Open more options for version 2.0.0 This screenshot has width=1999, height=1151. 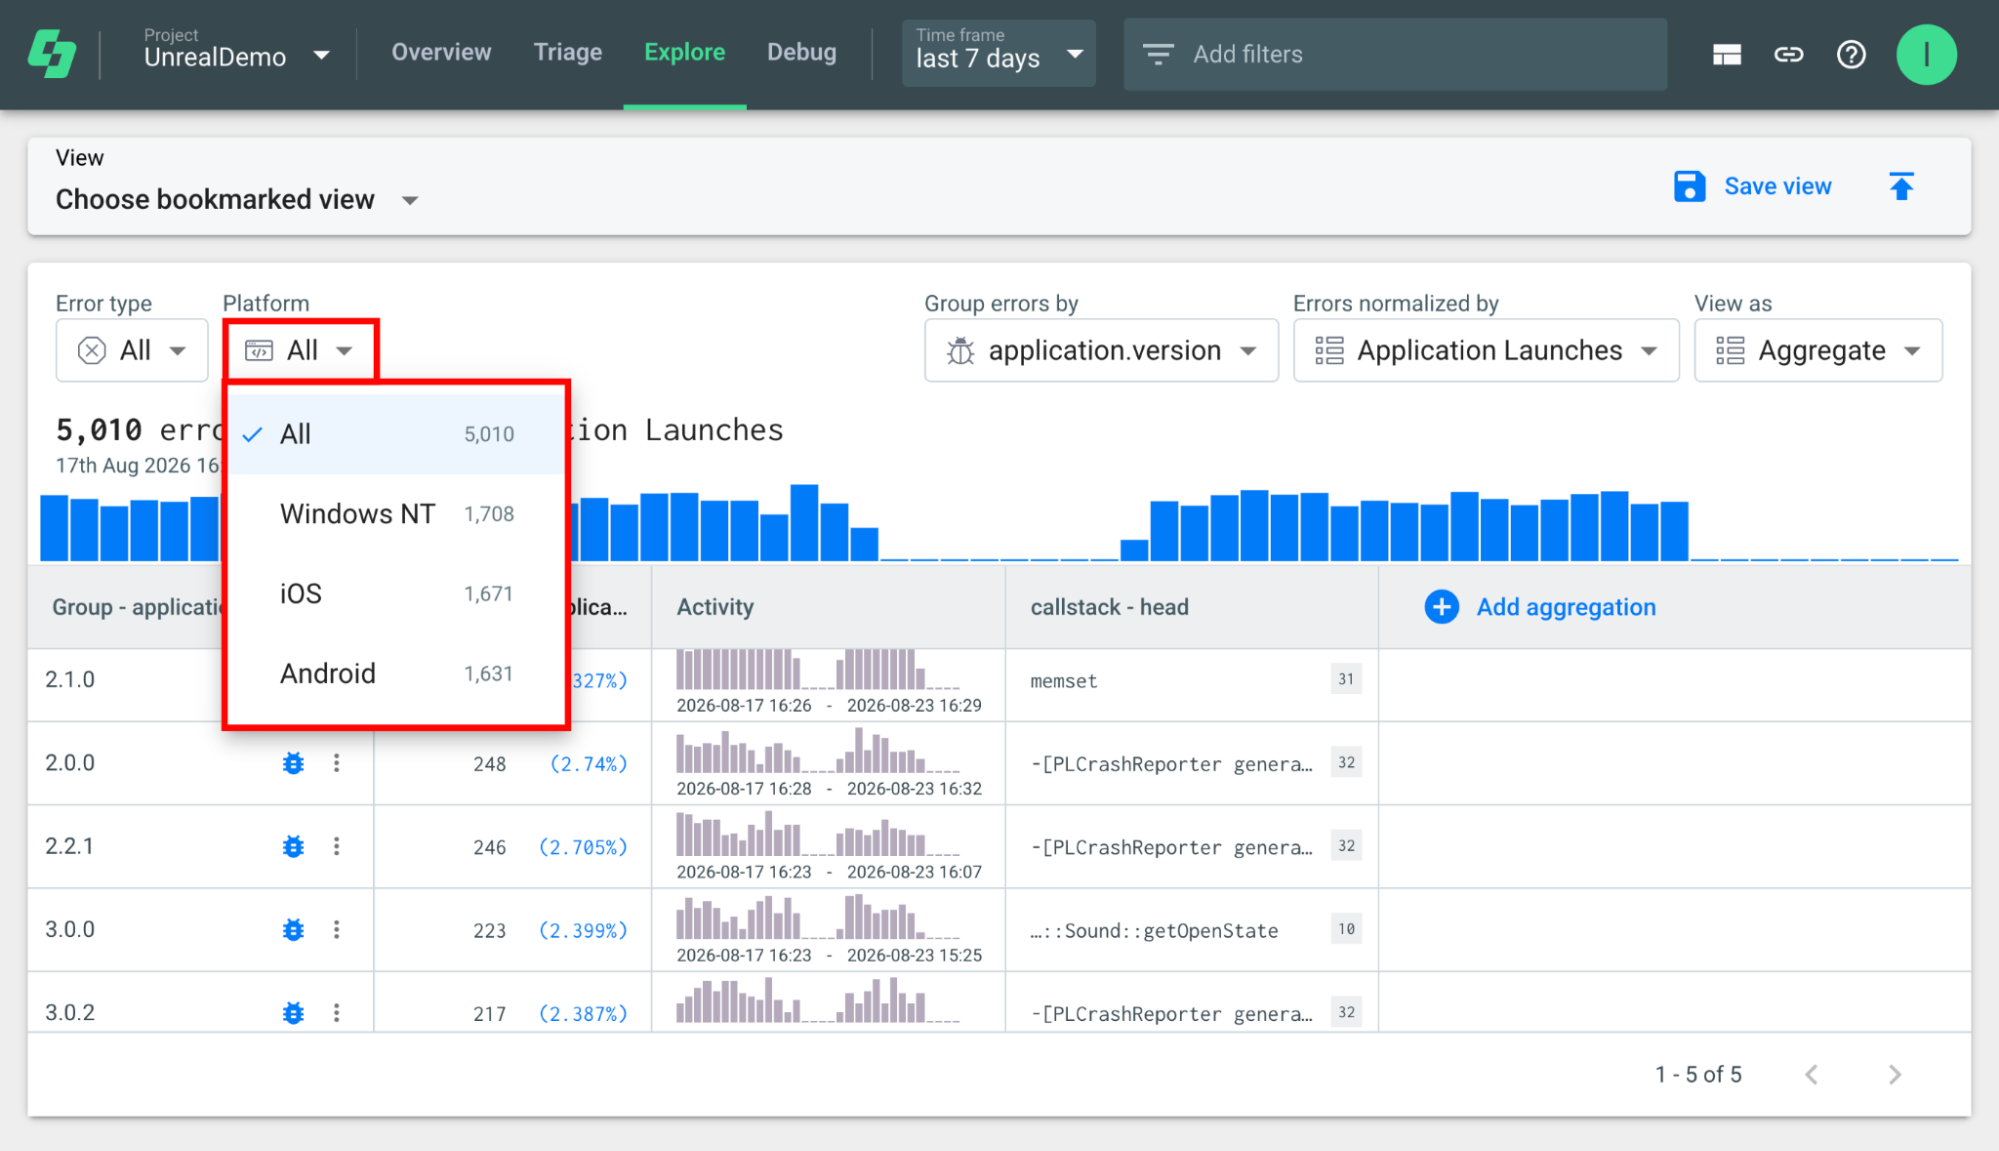click(x=337, y=763)
